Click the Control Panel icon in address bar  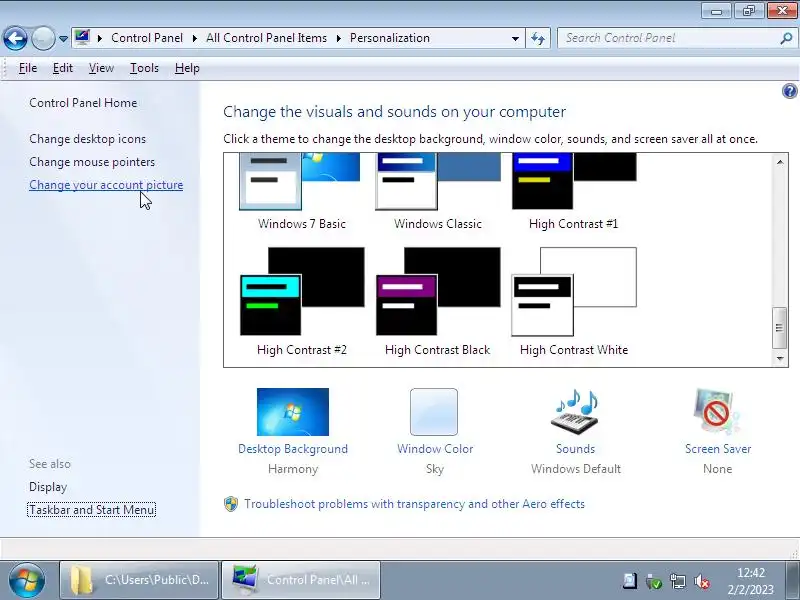coord(82,37)
